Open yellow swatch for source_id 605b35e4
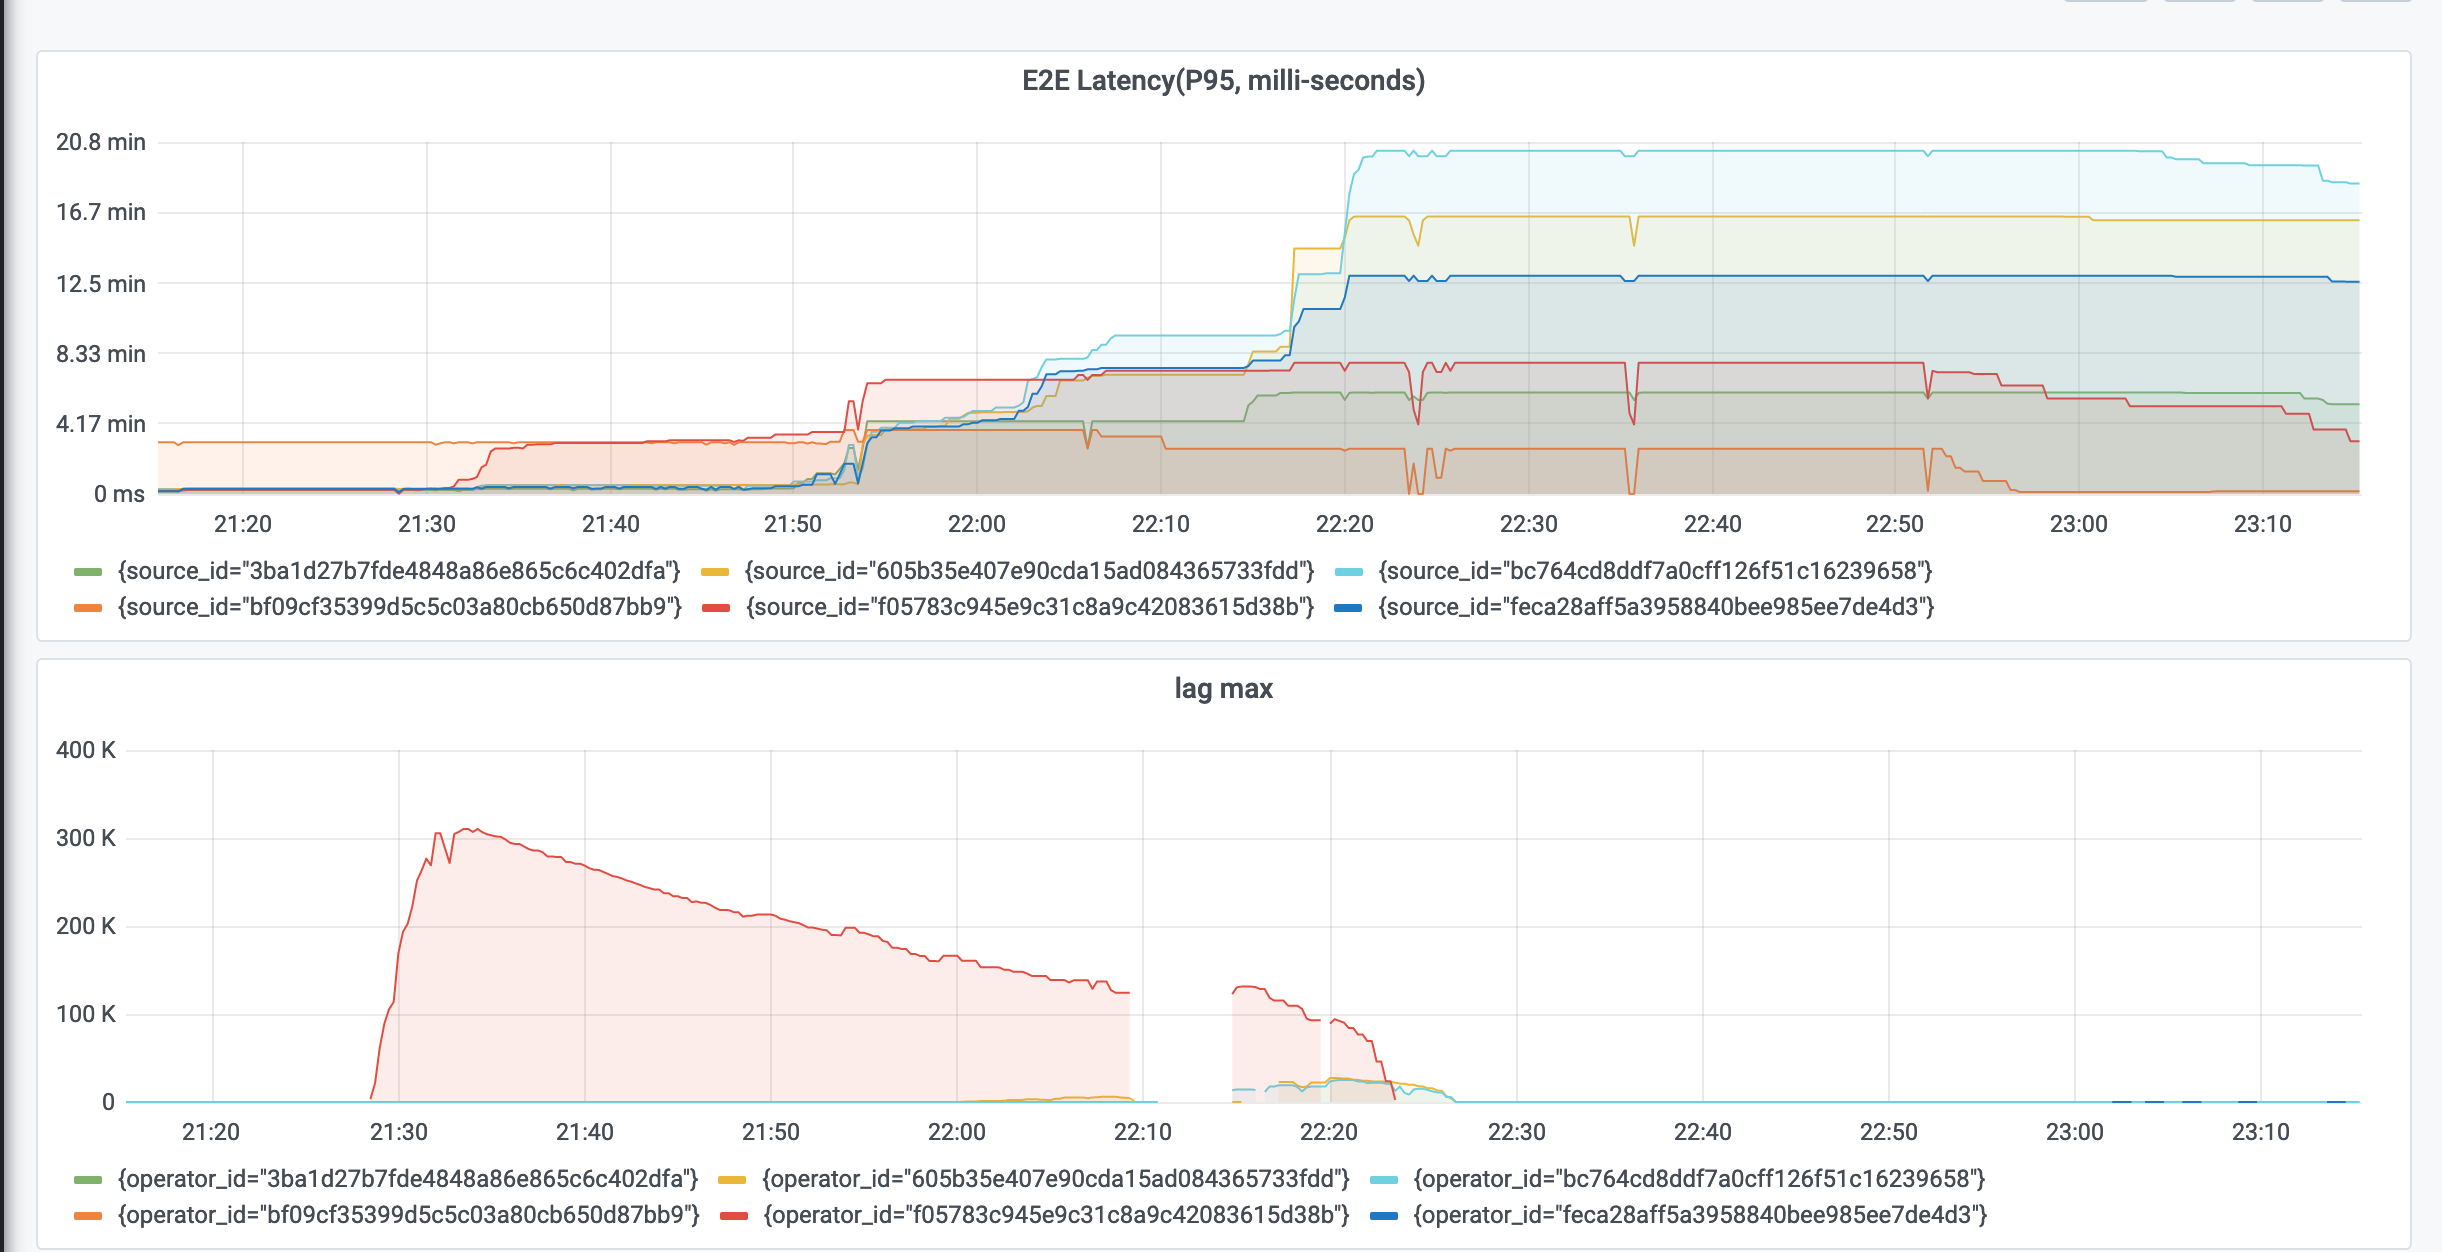The width and height of the screenshot is (2442, 1252). coord(715,572)
